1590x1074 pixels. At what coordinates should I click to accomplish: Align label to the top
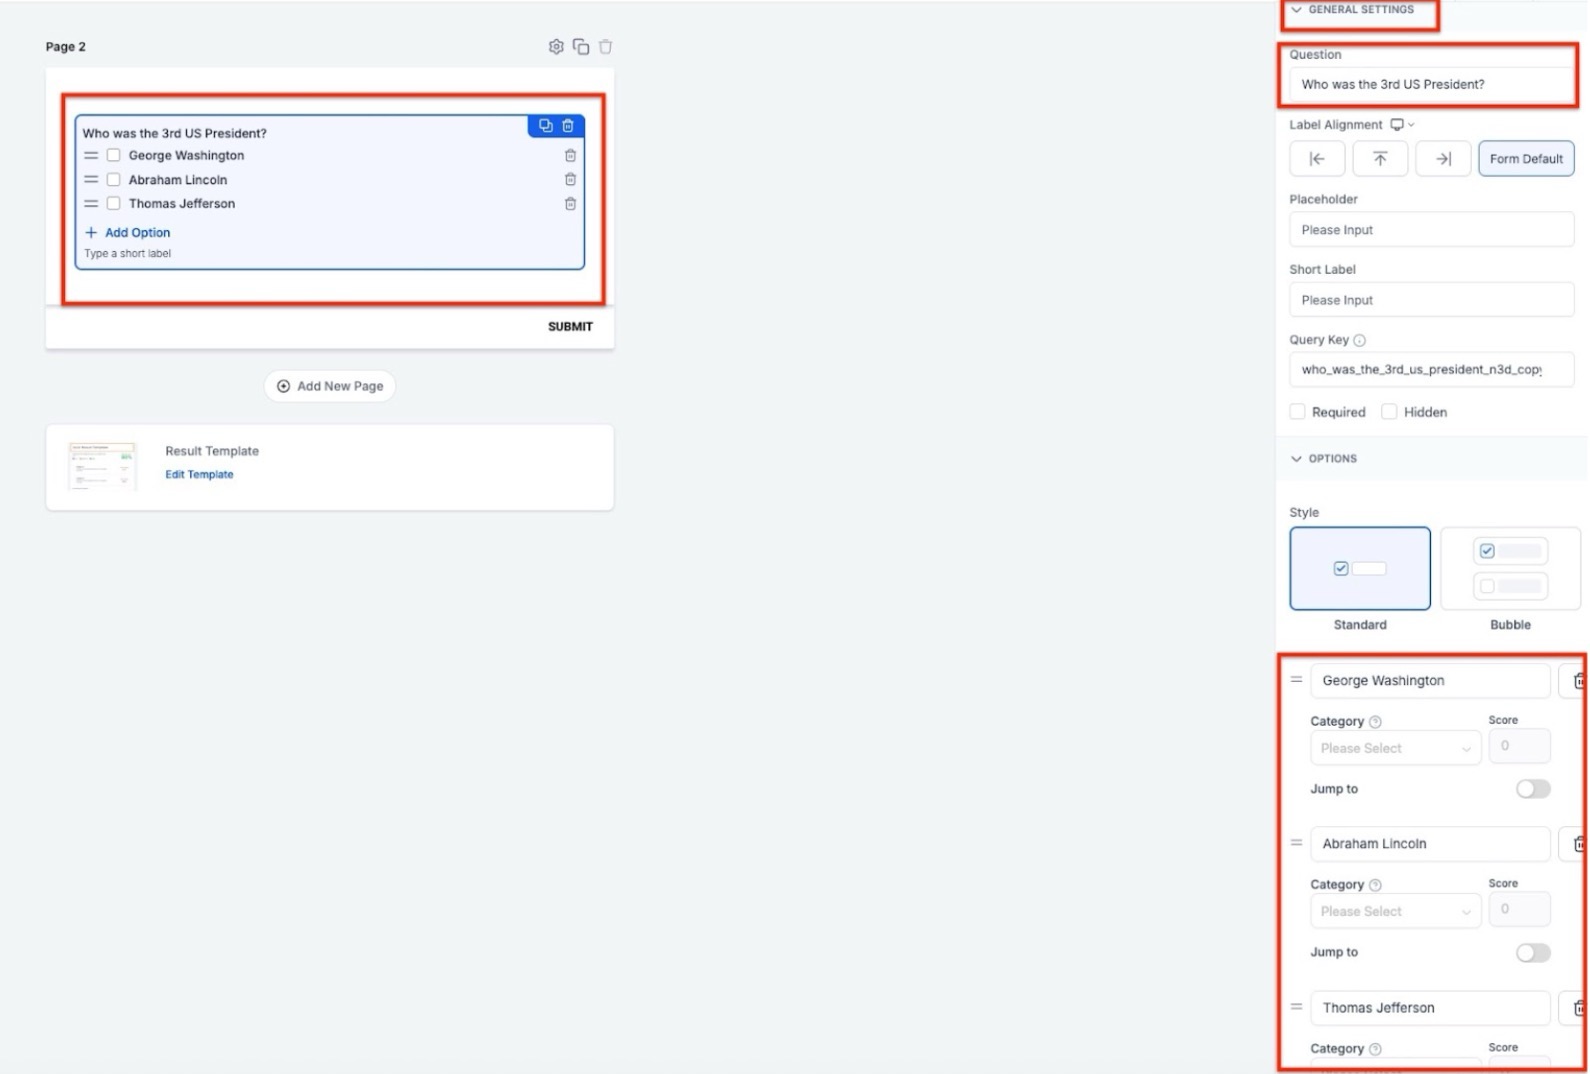click(x=1380, y=159)
